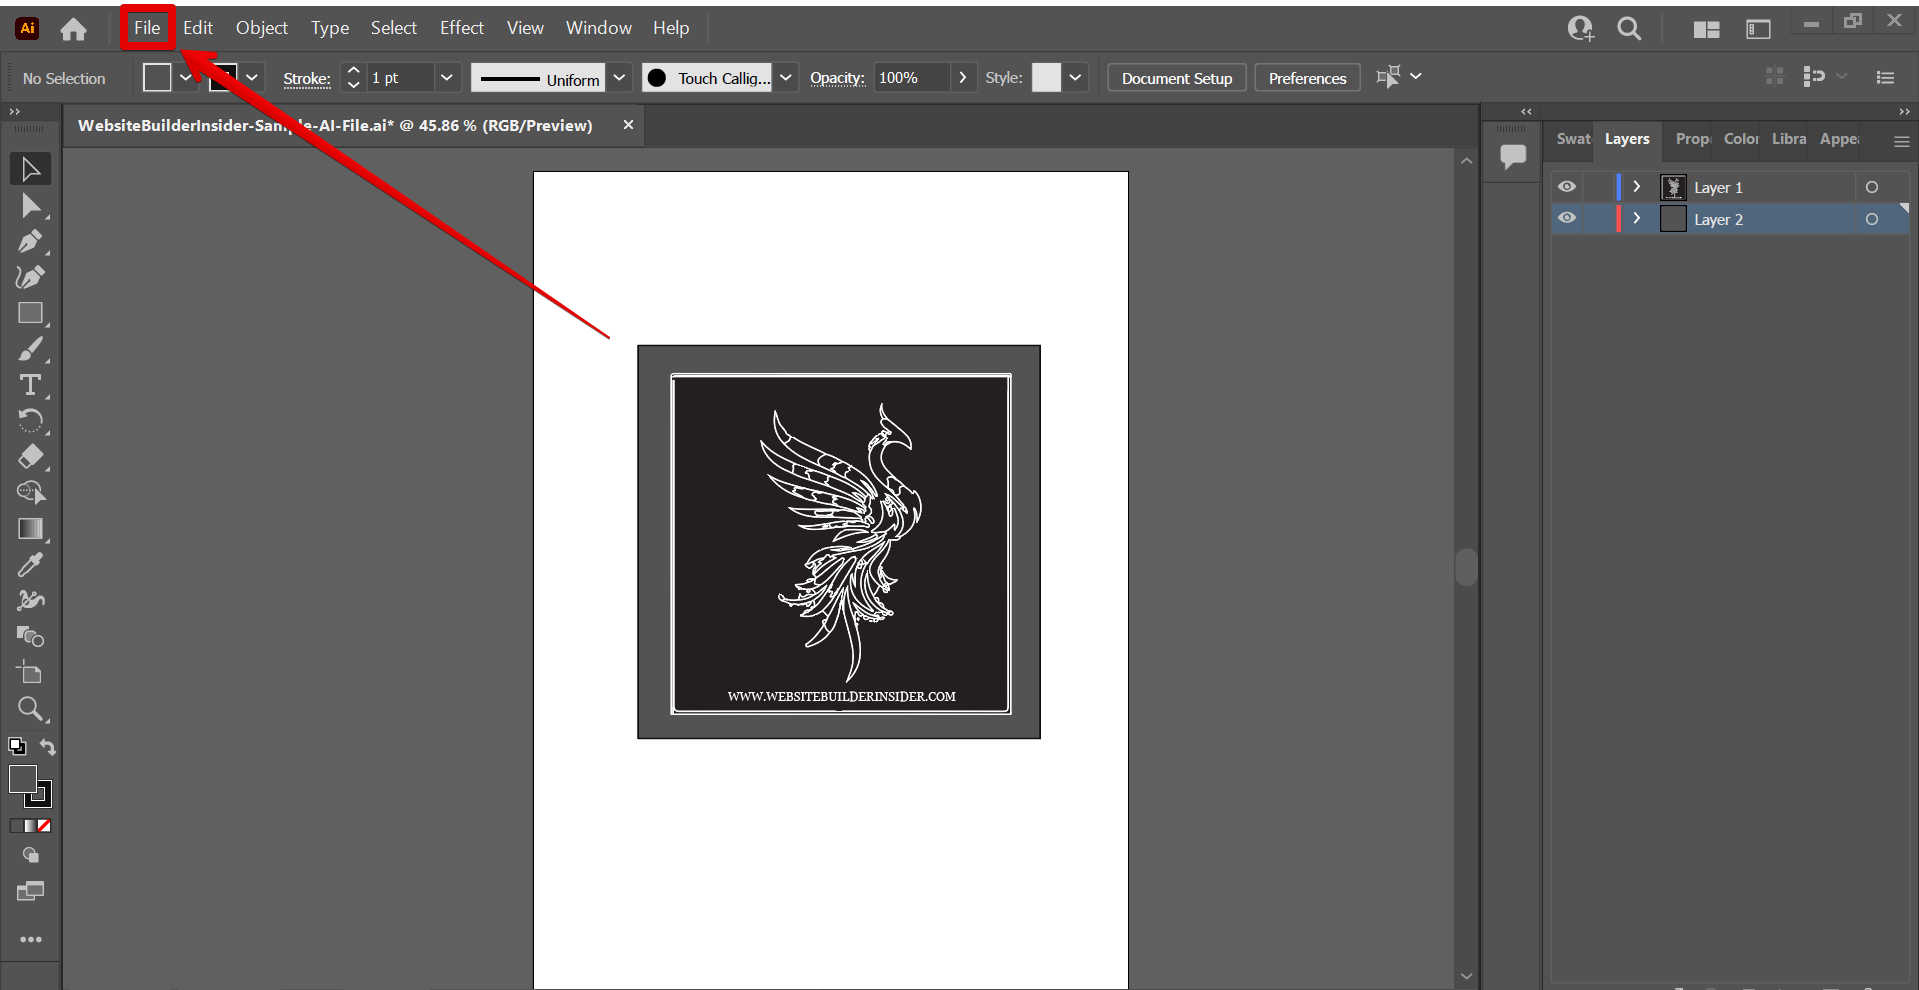Choose the Gradient tool
Screen dimensions: 1919x990
tap(30, 529)
